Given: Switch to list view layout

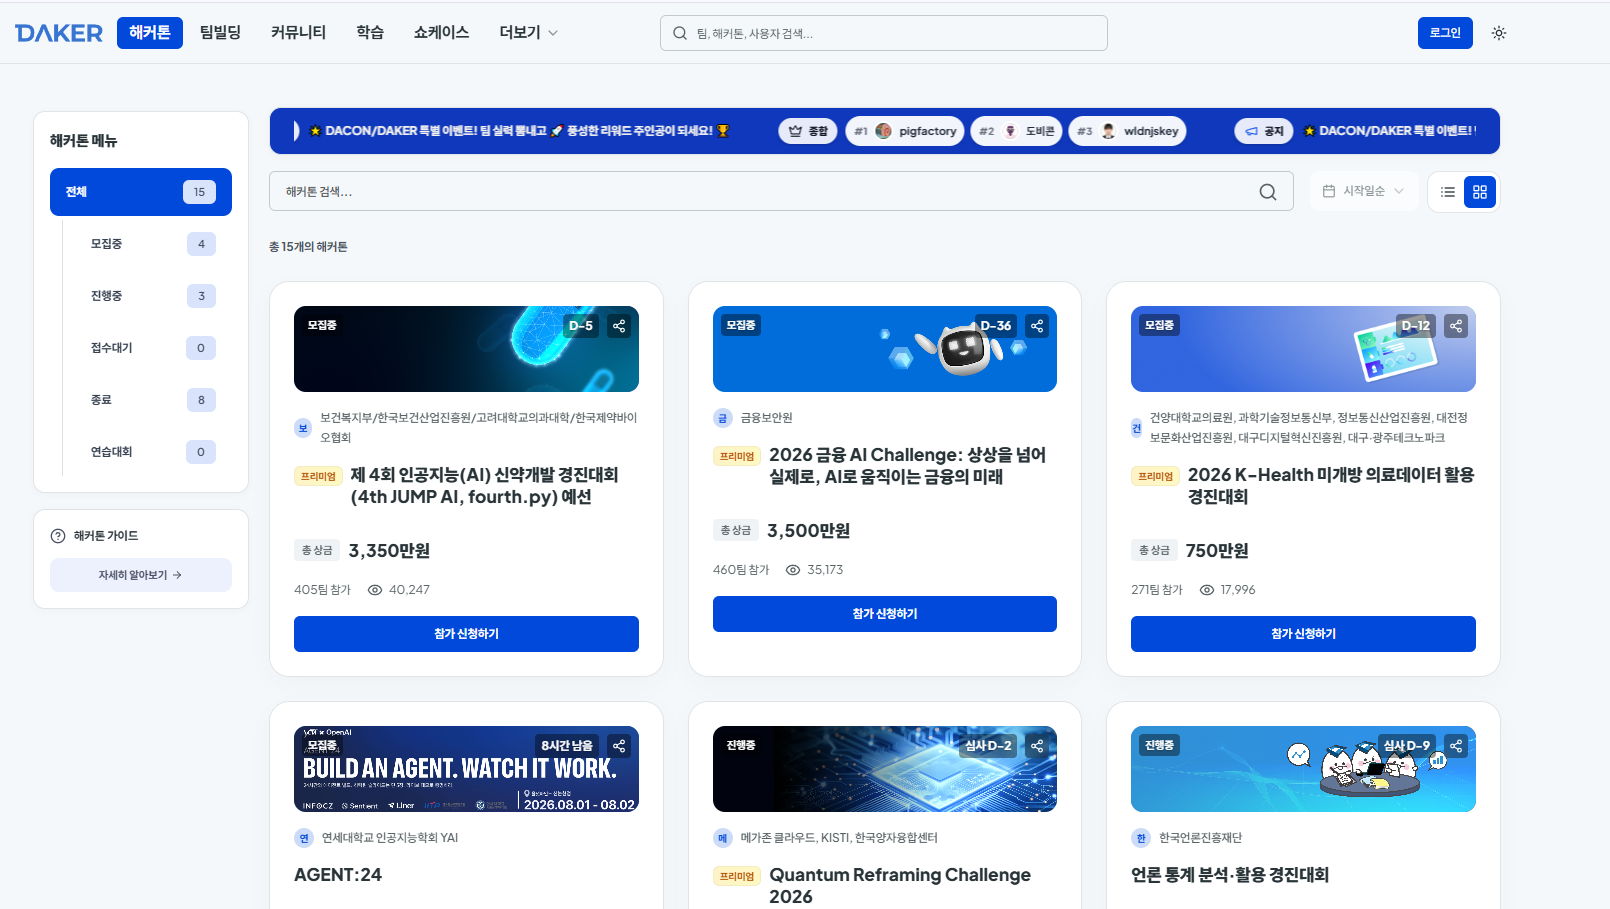Looking at the screenshot, I should 1448,192.
